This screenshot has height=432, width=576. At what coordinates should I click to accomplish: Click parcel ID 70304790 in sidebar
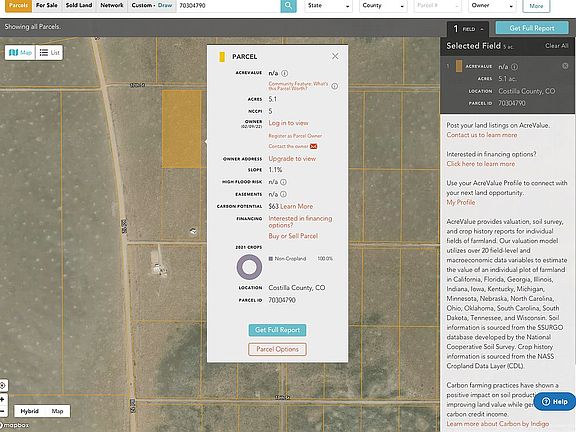512,103
